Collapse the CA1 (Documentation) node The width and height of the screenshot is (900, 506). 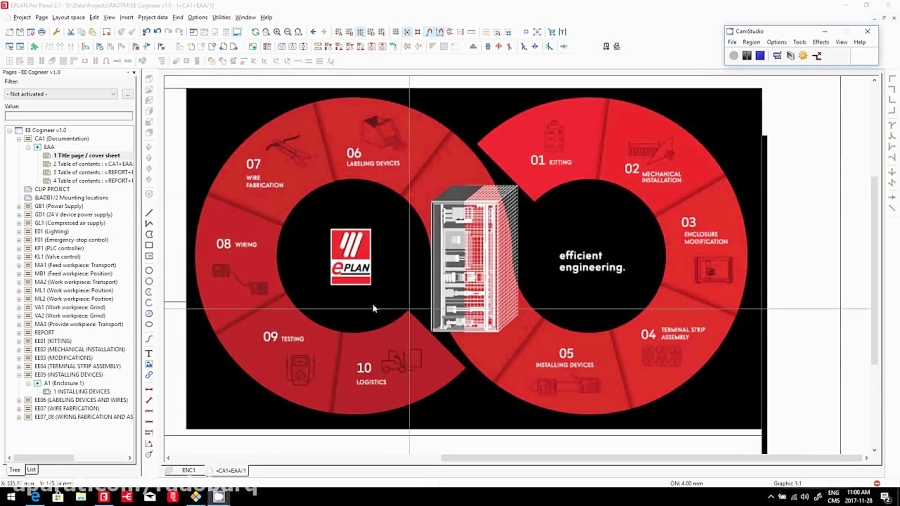click(19, 139)
